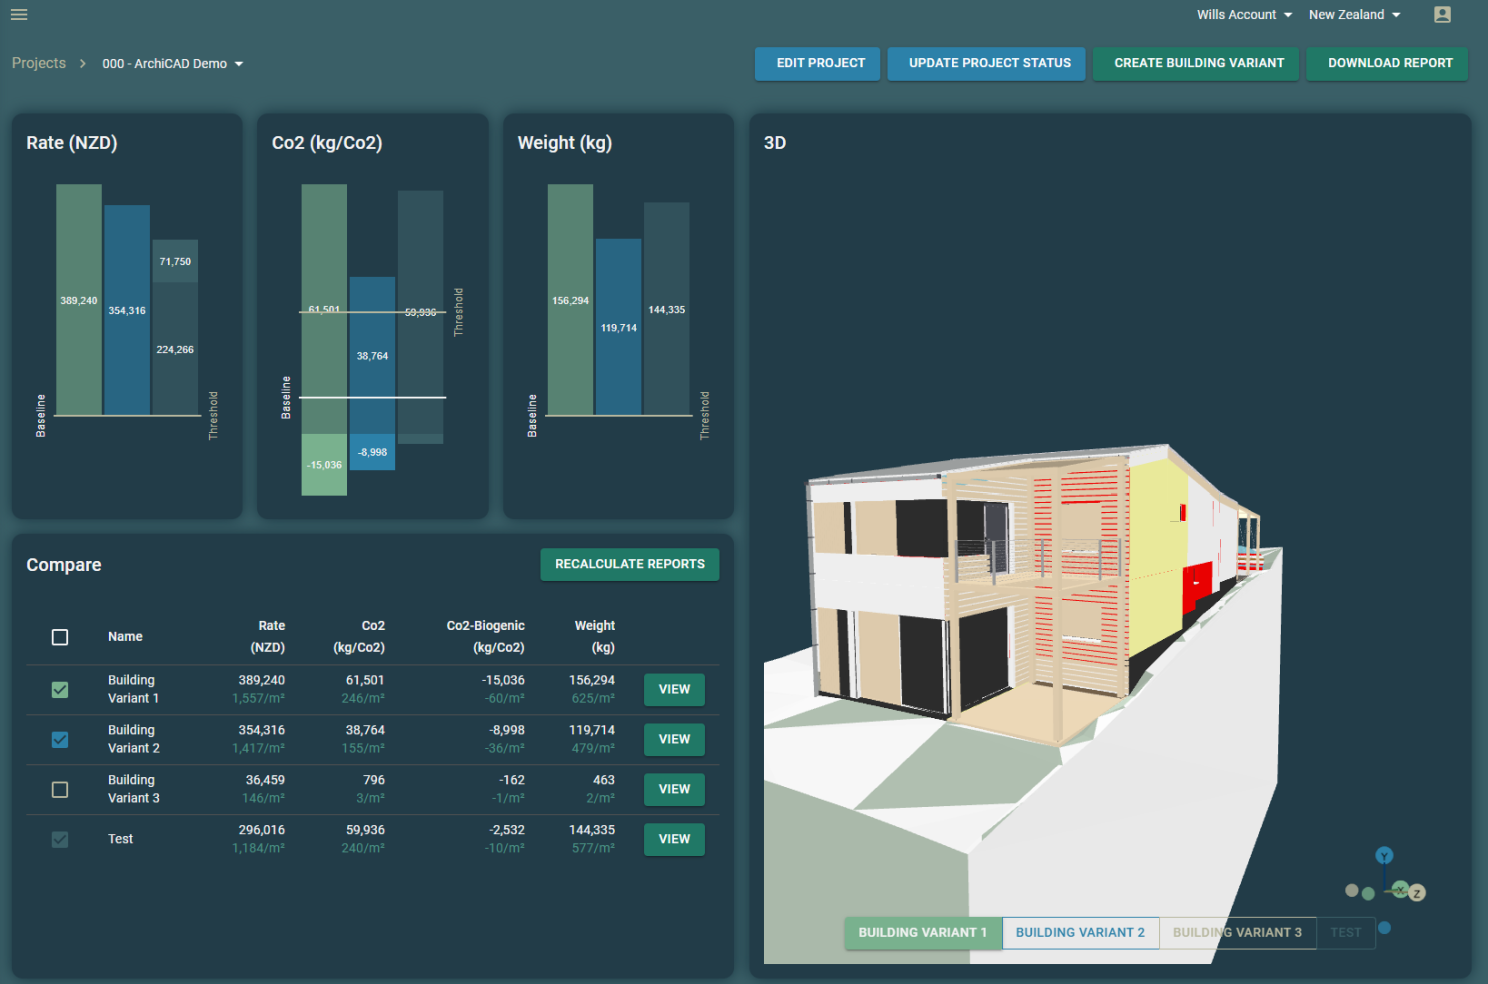Viewport: 1488px width, 984px height.
Task: Open the hamburger navigation menu
Action: [19, 15]
